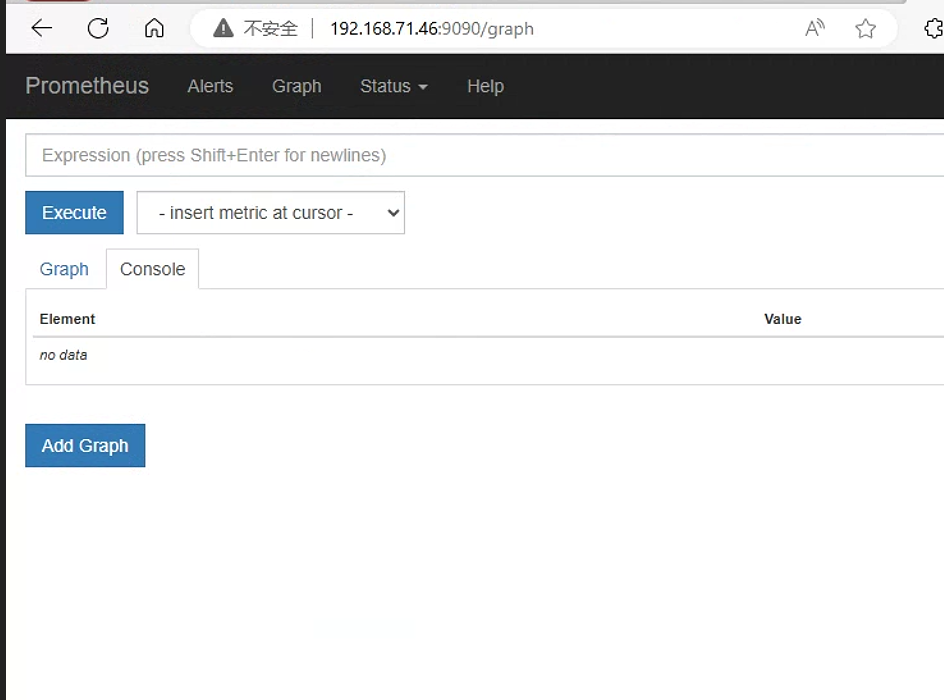Click the 'no data' result text
Screen dimensions: 944x700
[63, 355]
